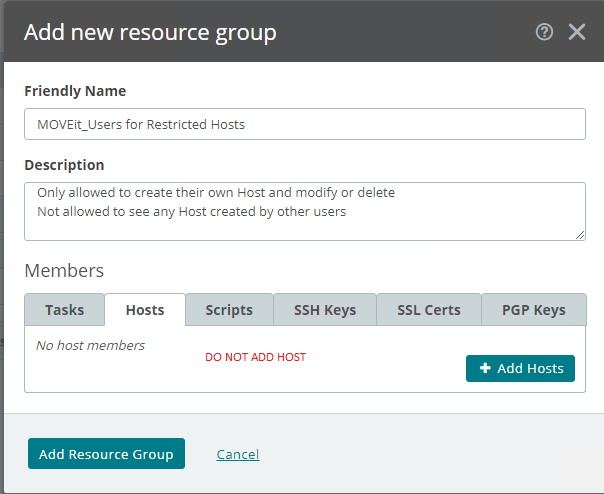Click the 'No host members' text
Viewport: 604px width, 494px height.
coord(91,345)
